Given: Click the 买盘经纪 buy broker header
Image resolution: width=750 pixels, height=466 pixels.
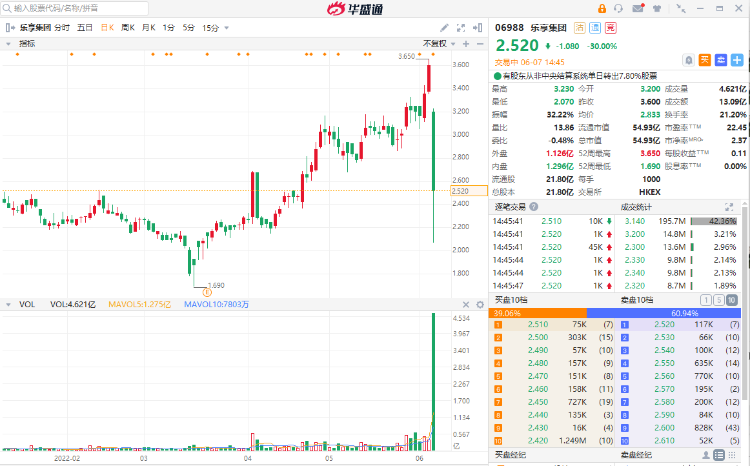Looking at the screenshot, I should tap(510, 455).
